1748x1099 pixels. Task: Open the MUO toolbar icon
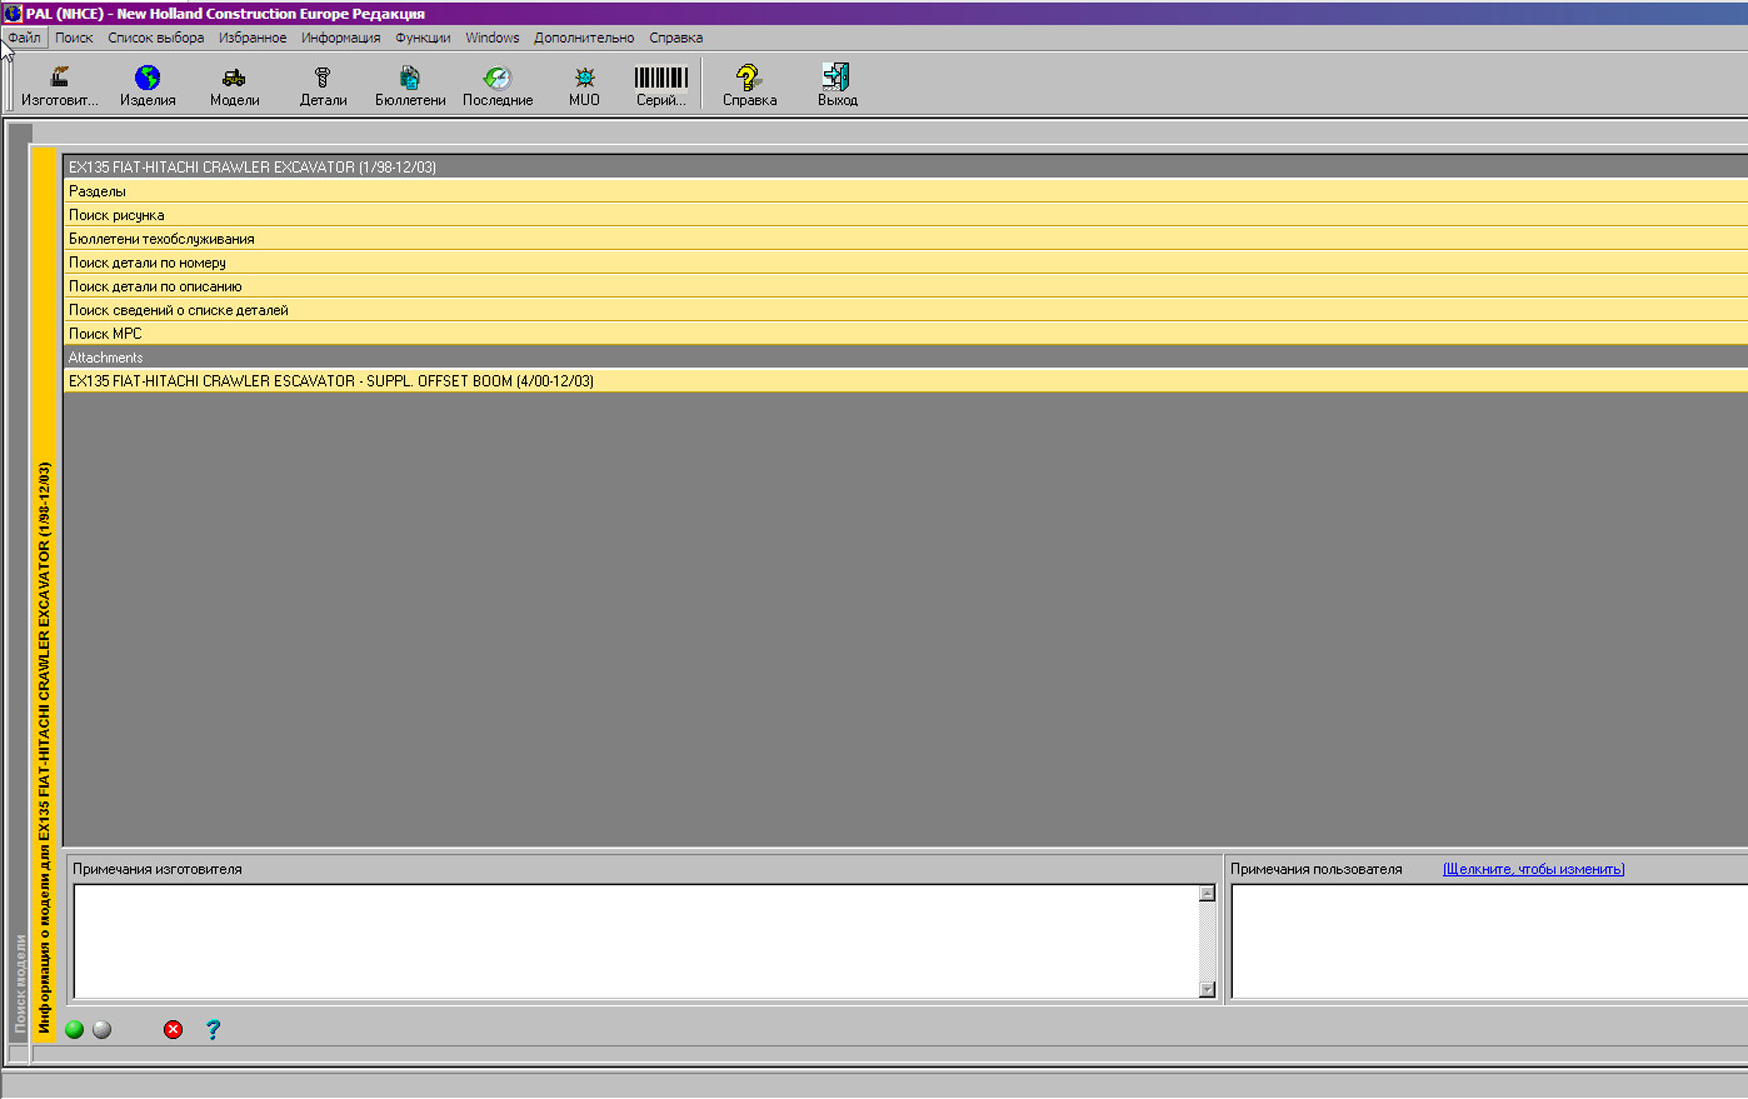pos(584,85)
